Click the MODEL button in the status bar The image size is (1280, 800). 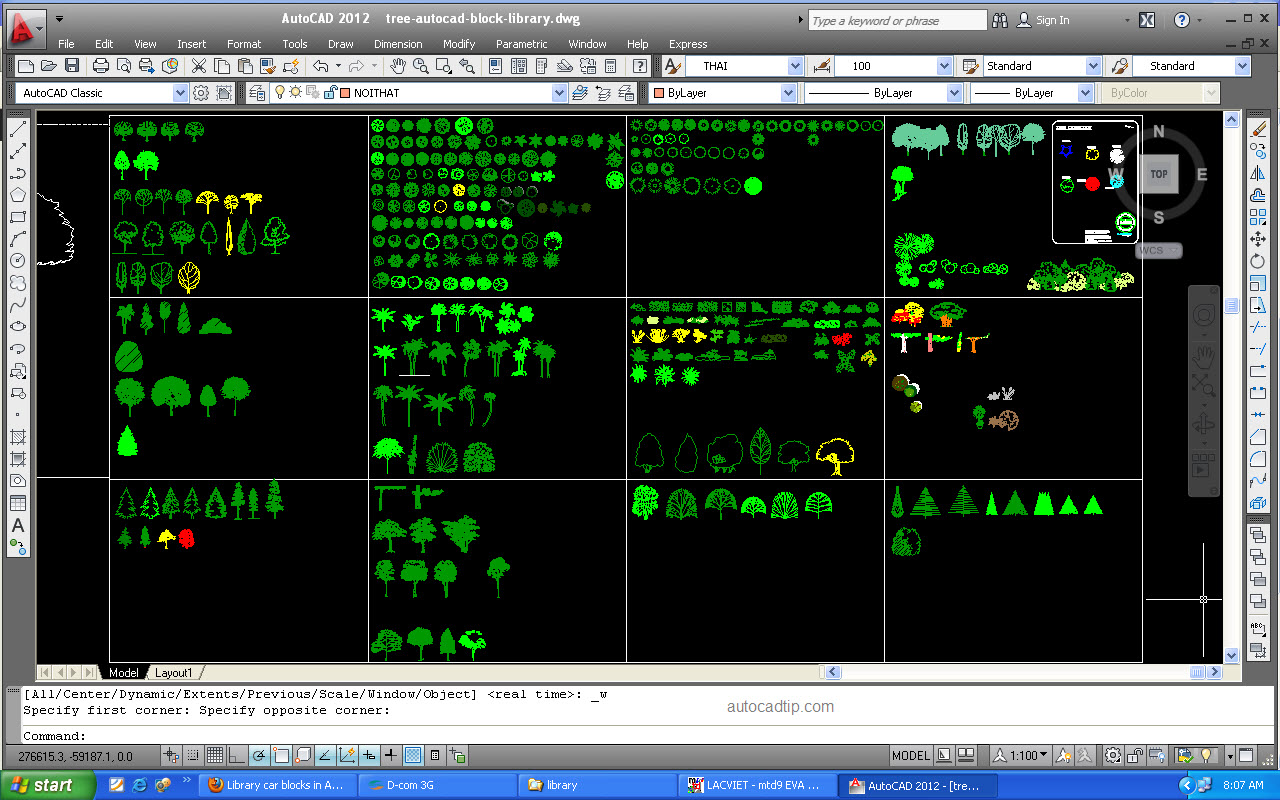pyautogui.click(x=910, y=755)
